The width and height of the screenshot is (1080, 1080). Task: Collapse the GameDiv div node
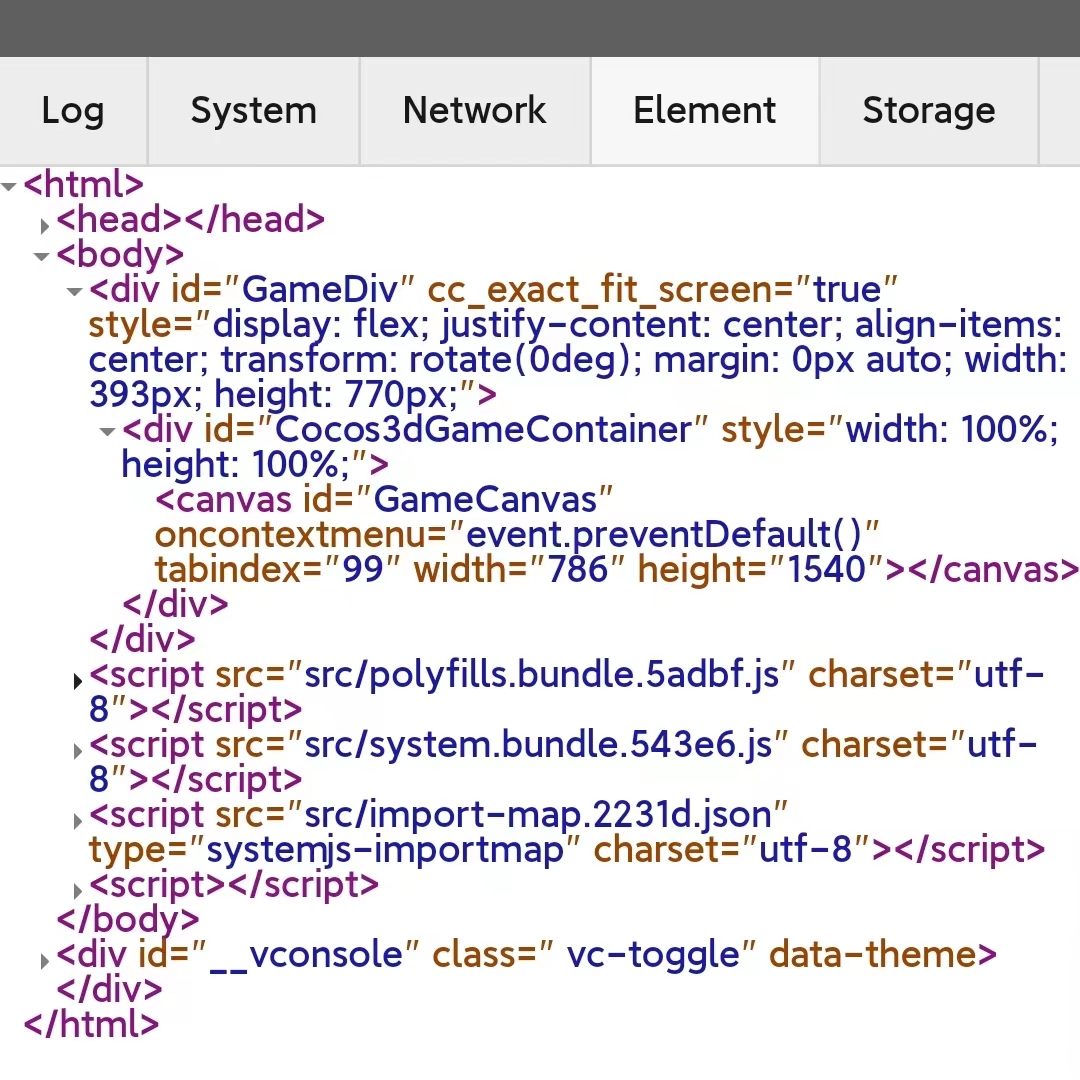(x=75, y=292)
